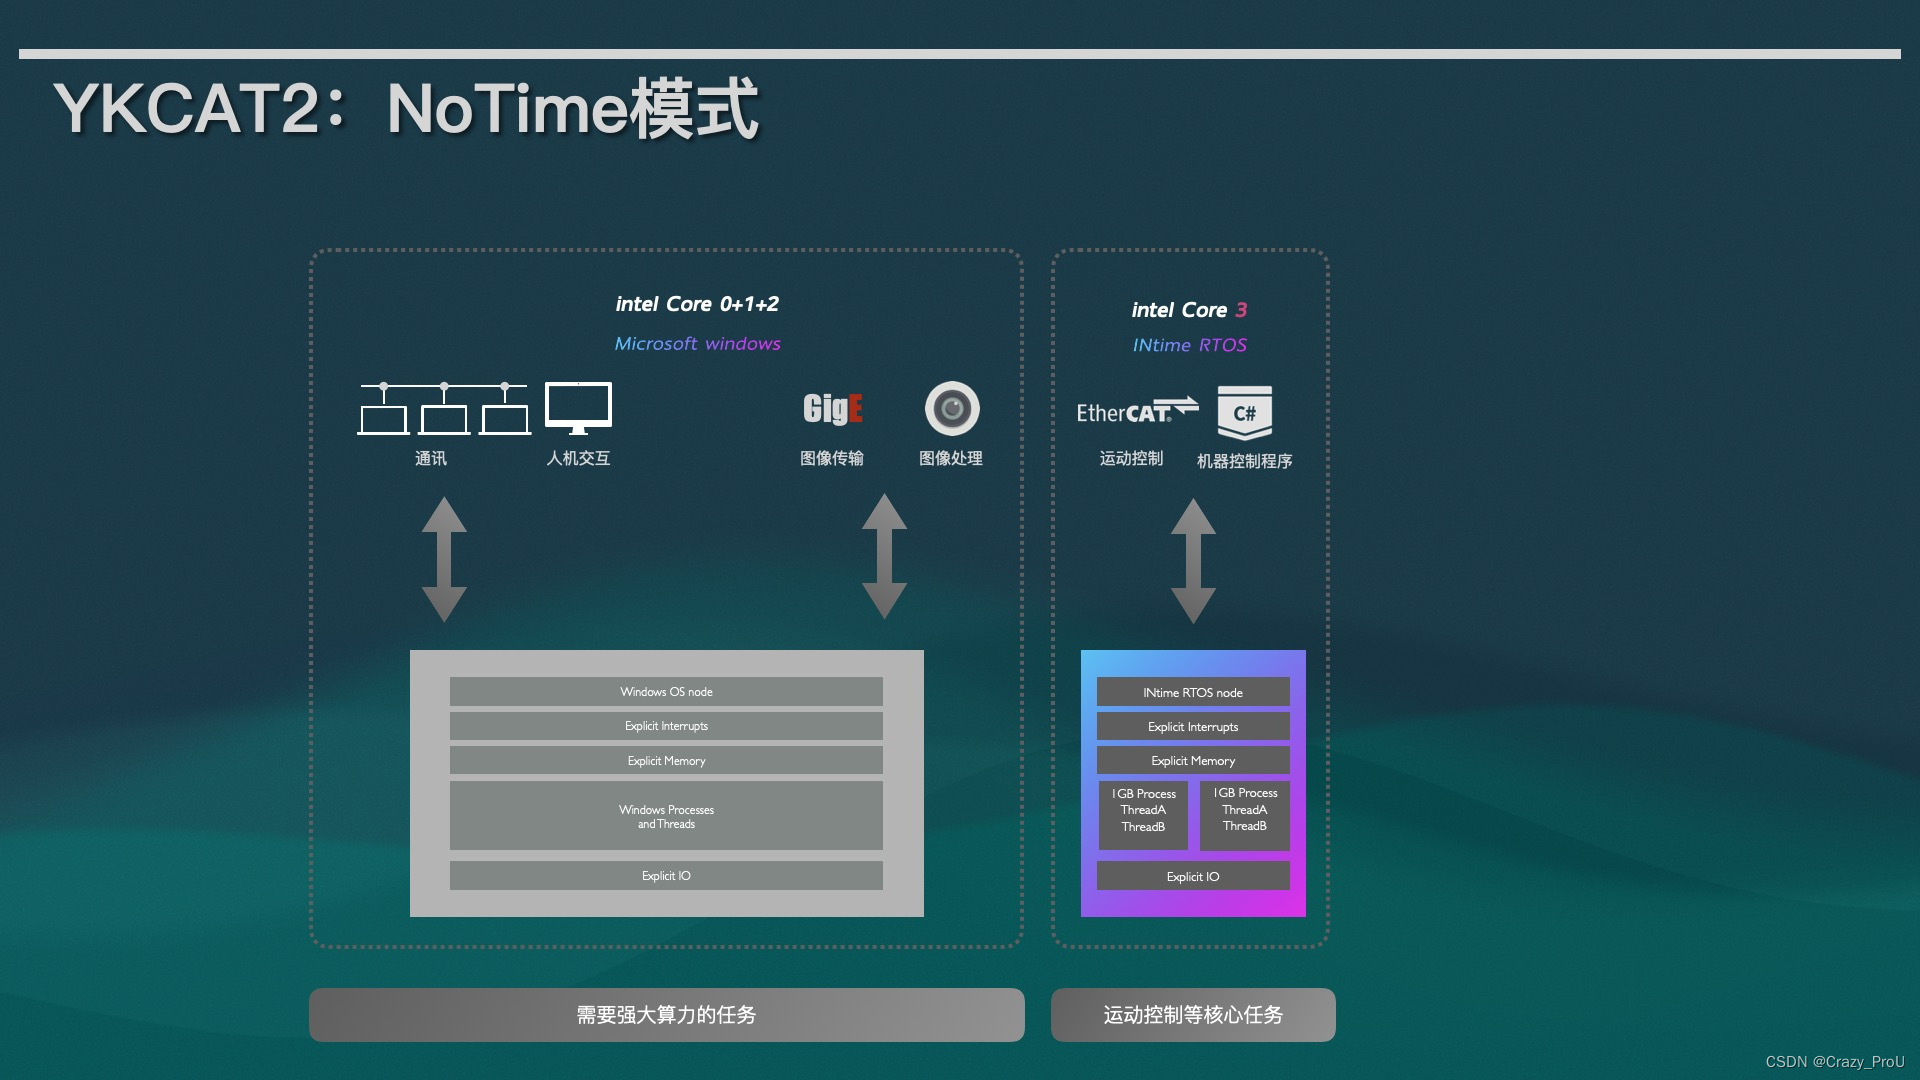Click the 图像传输 label
This screenshot has width=1920, height=1080.
832,458
